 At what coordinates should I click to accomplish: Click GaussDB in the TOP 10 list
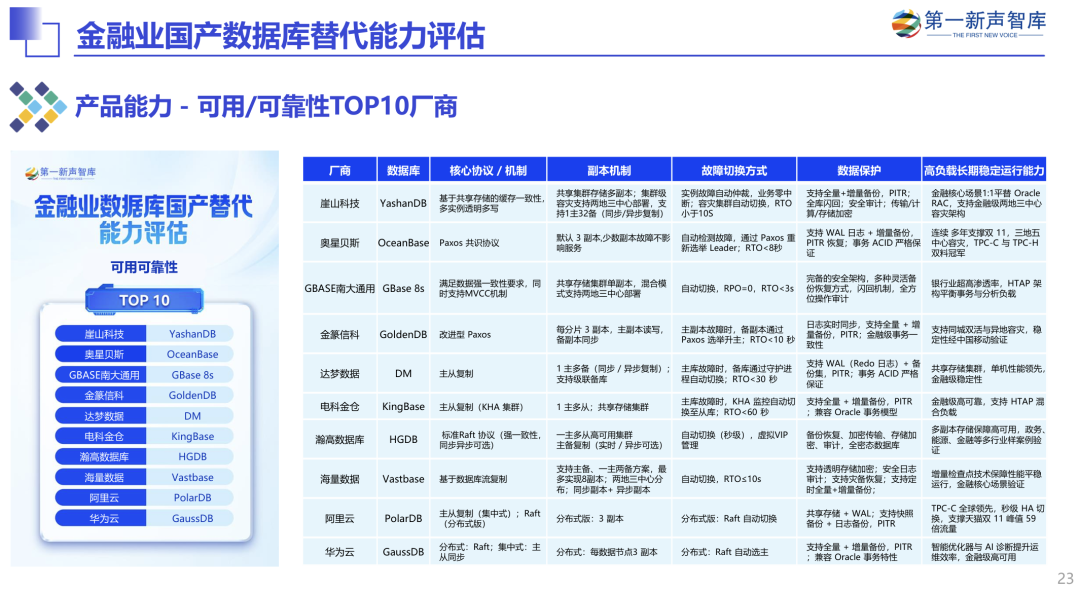click(x=192, y=518)
